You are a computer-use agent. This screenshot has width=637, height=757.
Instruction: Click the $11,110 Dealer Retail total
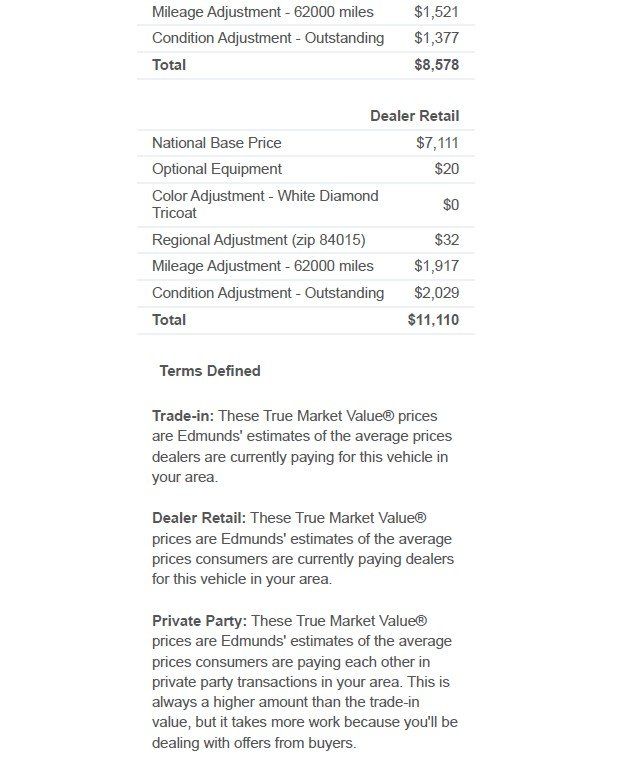tap(433, 320)
